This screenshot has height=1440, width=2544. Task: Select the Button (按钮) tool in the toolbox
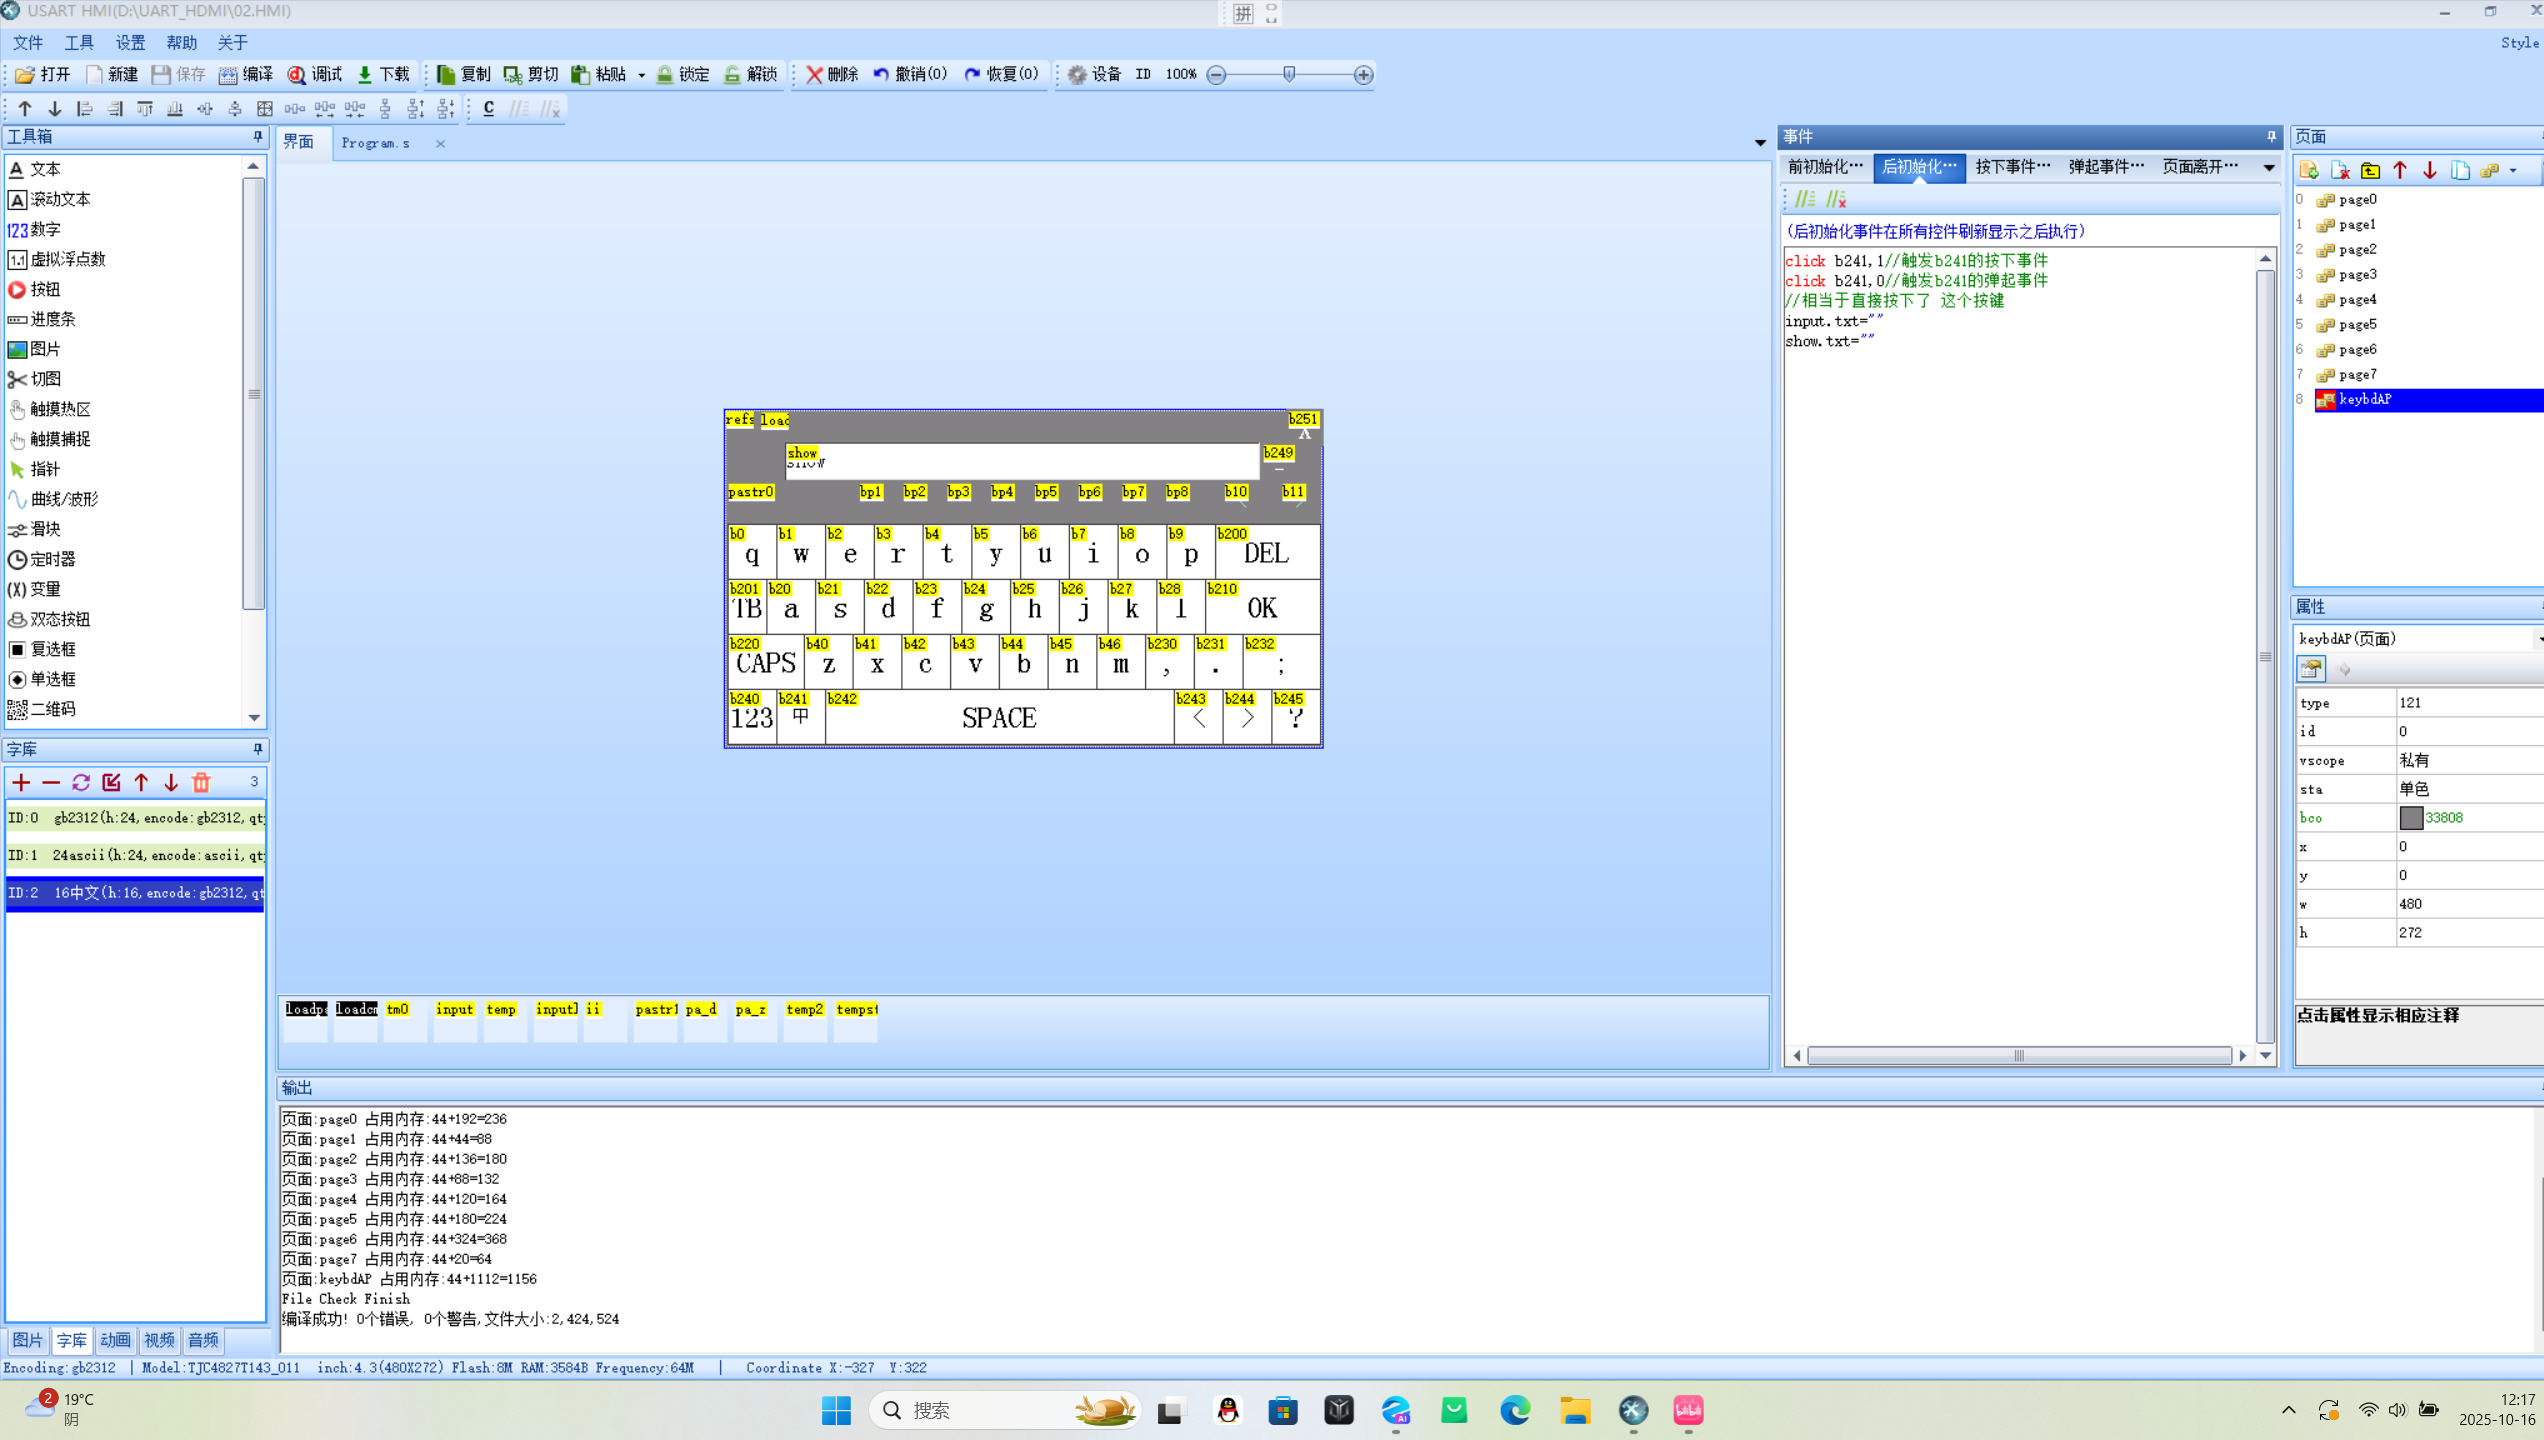pos(44,289)
